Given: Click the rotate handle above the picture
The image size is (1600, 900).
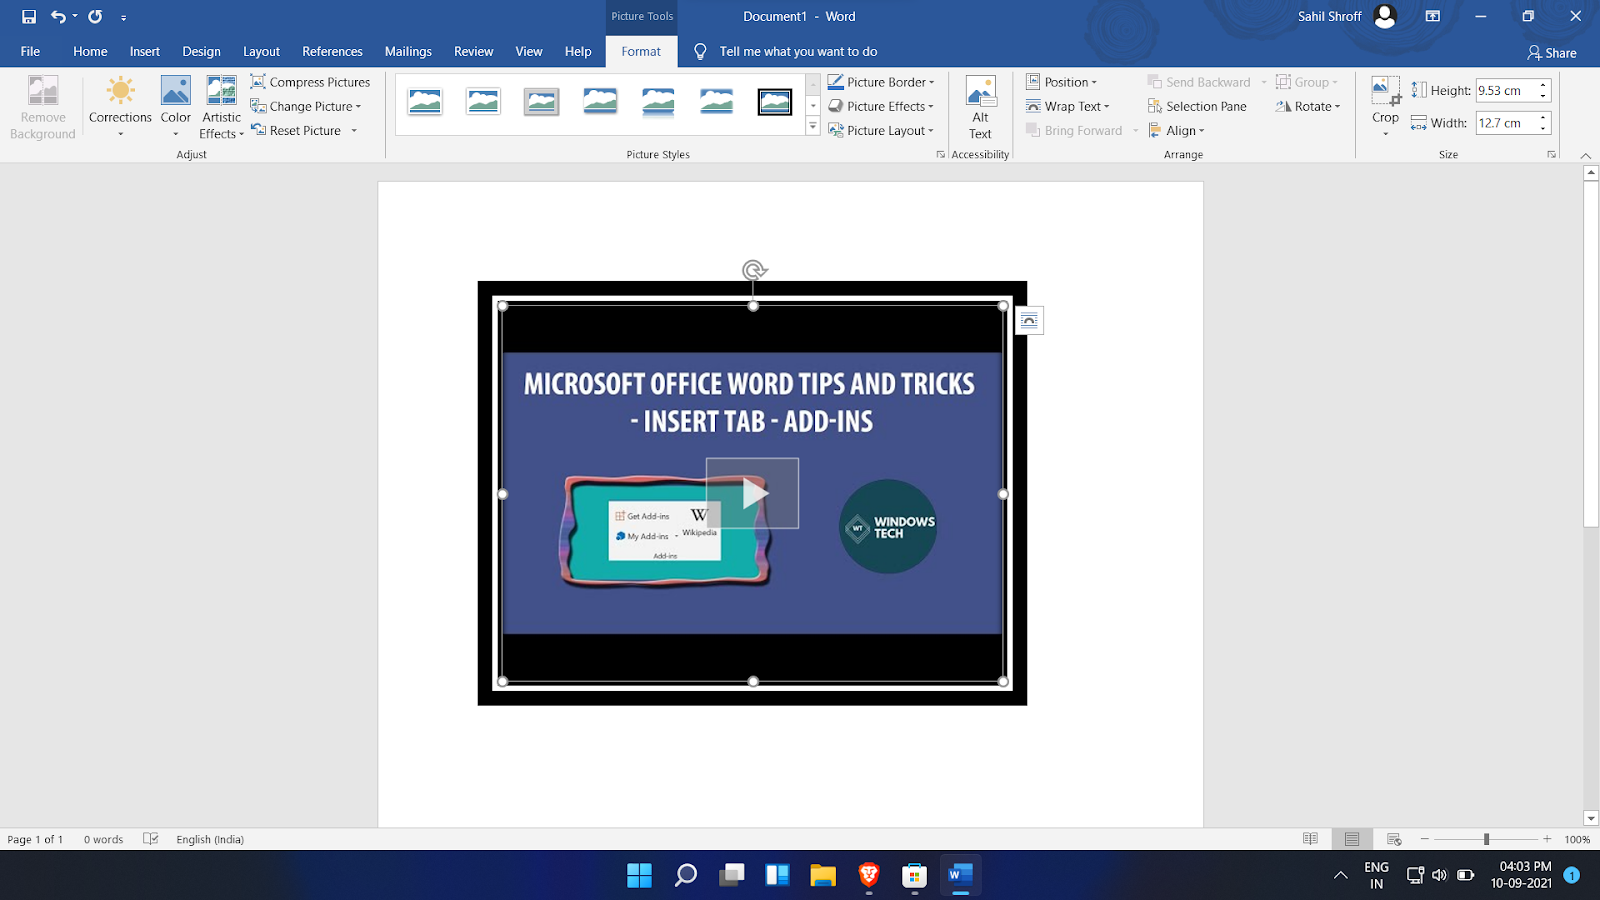Looking at the screenshot, I should (754, 270).
